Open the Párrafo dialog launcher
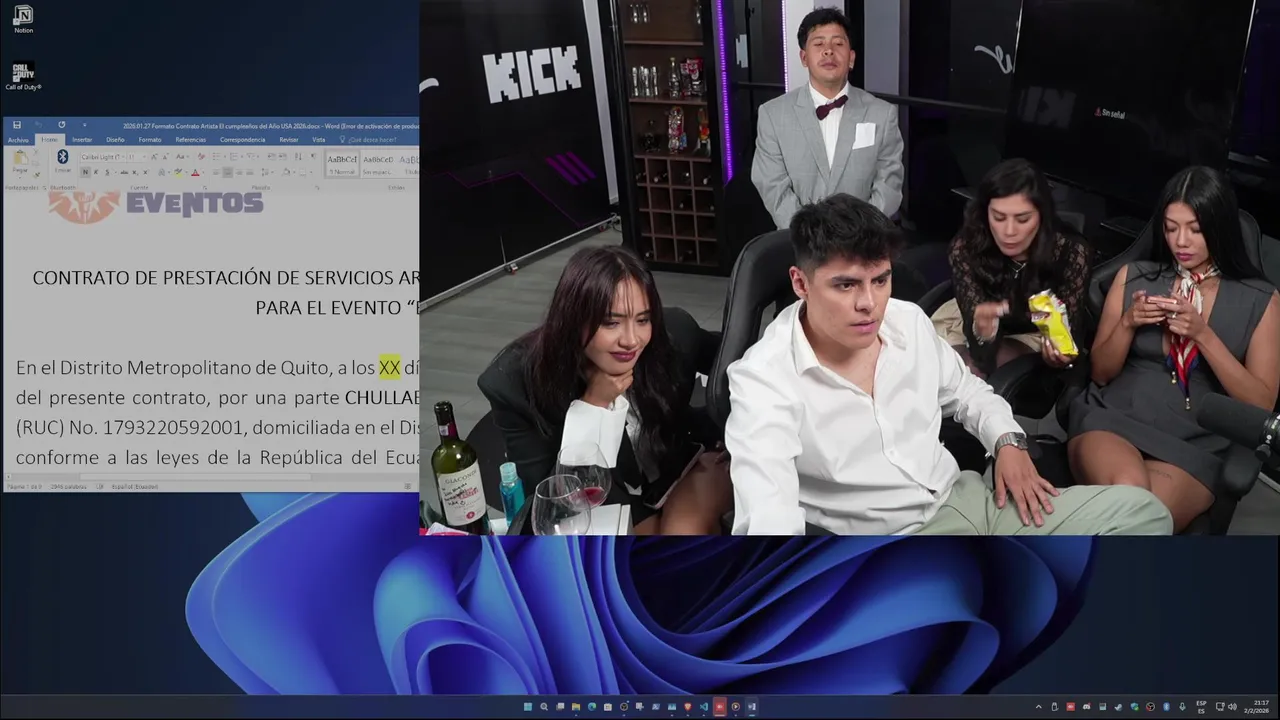Screen dimensions: 1280x720 (x=317, y=187)
